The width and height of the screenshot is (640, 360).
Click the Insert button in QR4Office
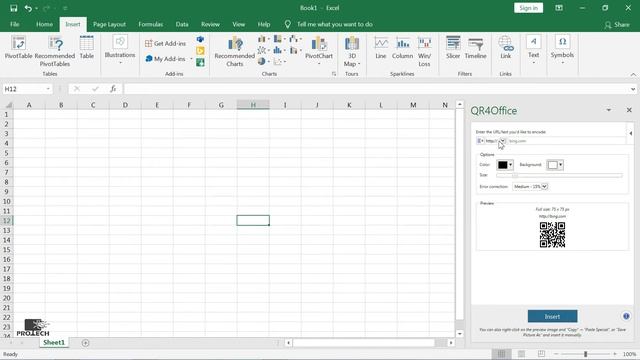click(x=552, y=316)
